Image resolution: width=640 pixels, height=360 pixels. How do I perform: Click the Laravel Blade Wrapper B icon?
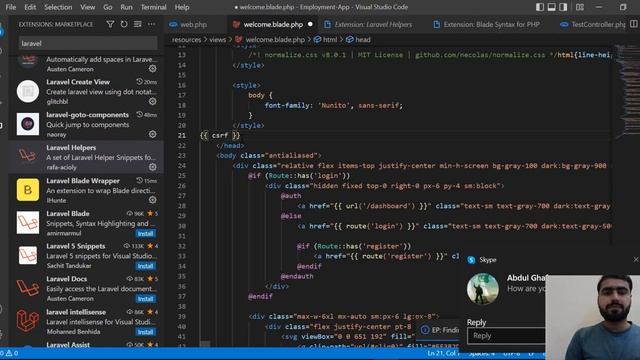click(28, 189)
